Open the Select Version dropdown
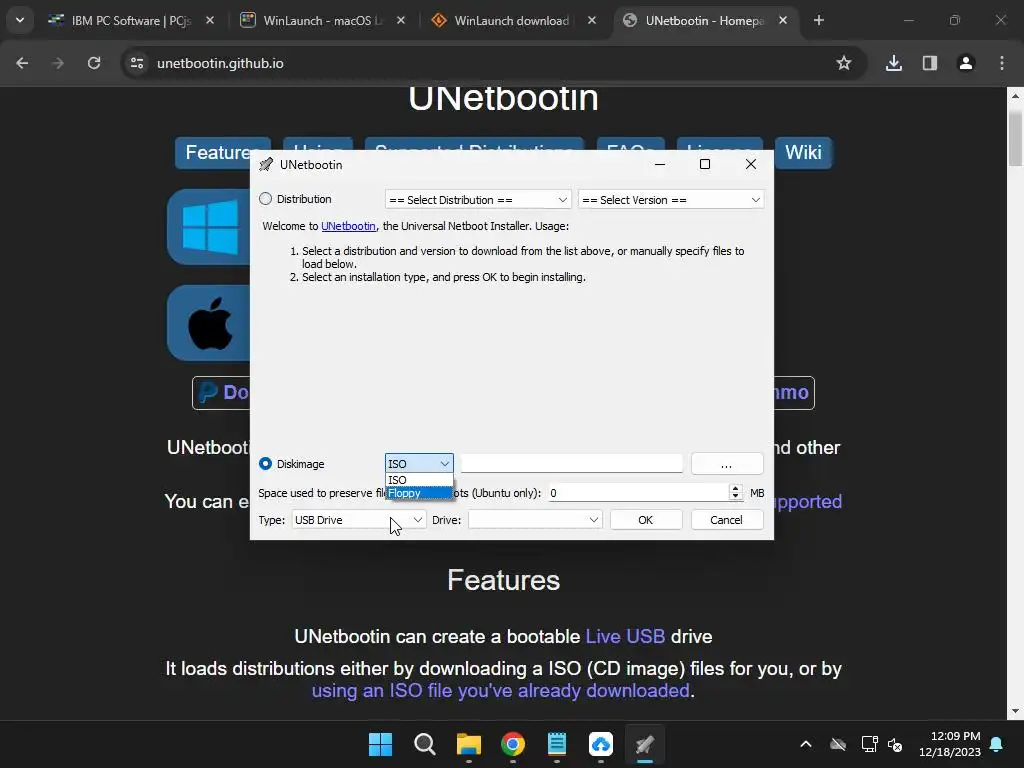Viewport: 1024px width, 768px height. click(671, 200)
